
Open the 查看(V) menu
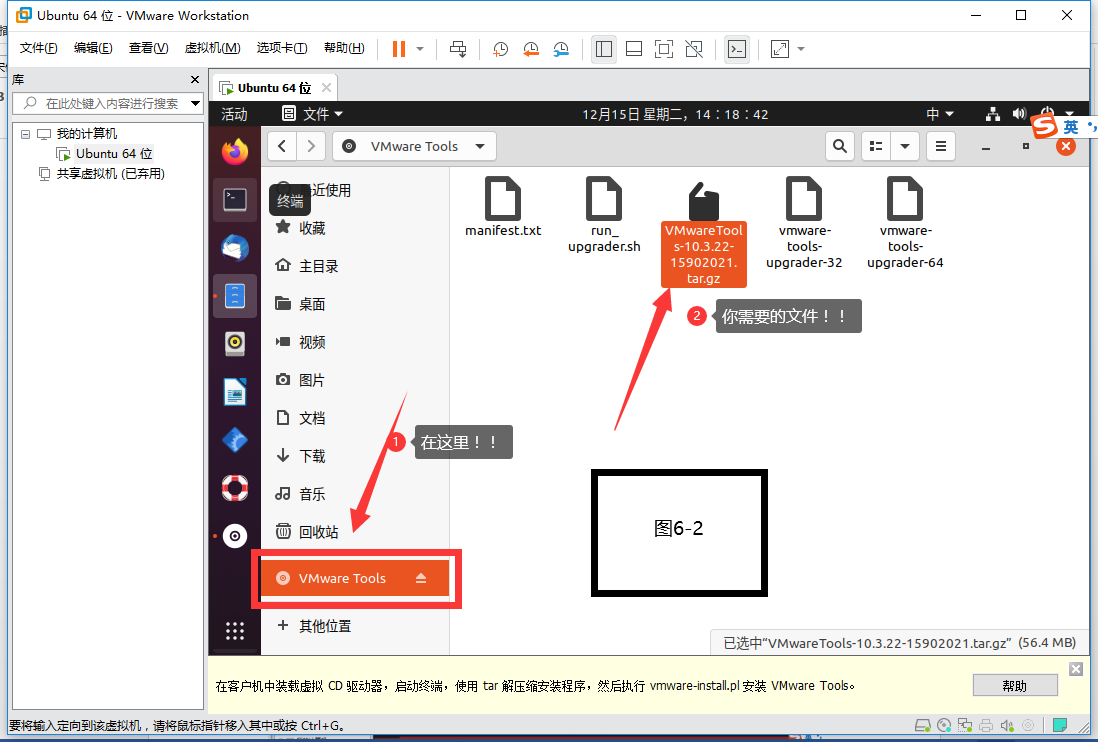tap(148, 48)
